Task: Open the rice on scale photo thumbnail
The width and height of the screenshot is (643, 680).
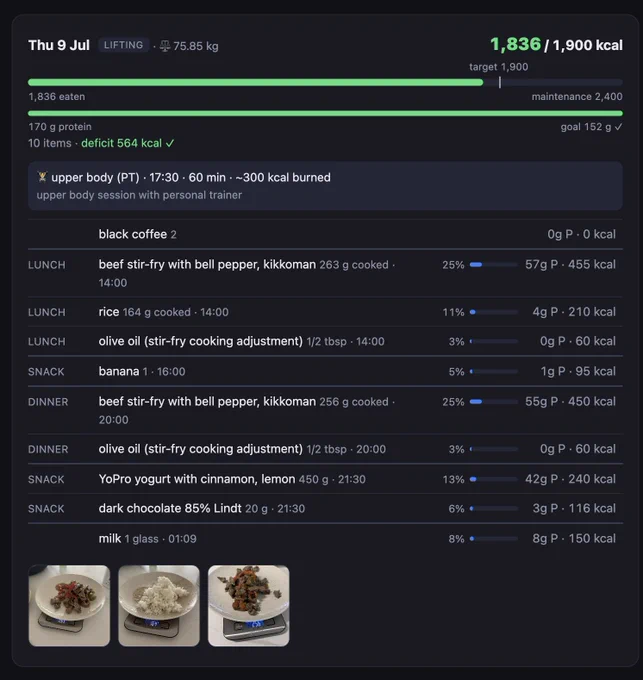Action: (159, 605)
